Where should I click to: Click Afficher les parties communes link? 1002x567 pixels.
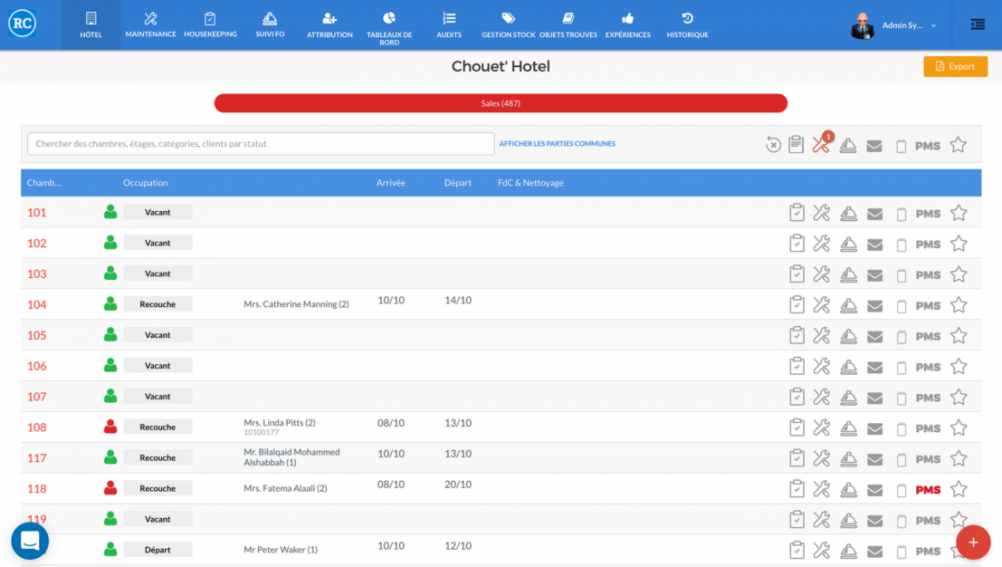(x=557, y=144)
